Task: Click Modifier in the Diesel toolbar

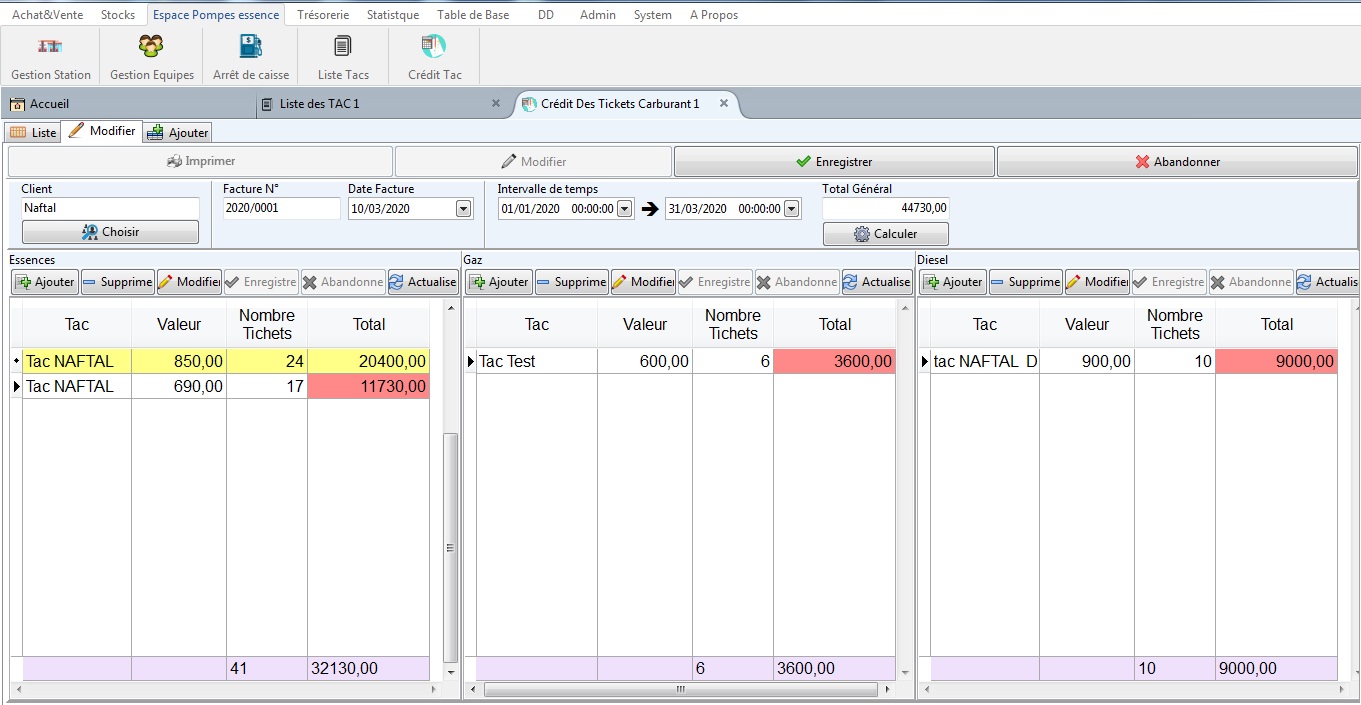Action: click(1097, 282)
